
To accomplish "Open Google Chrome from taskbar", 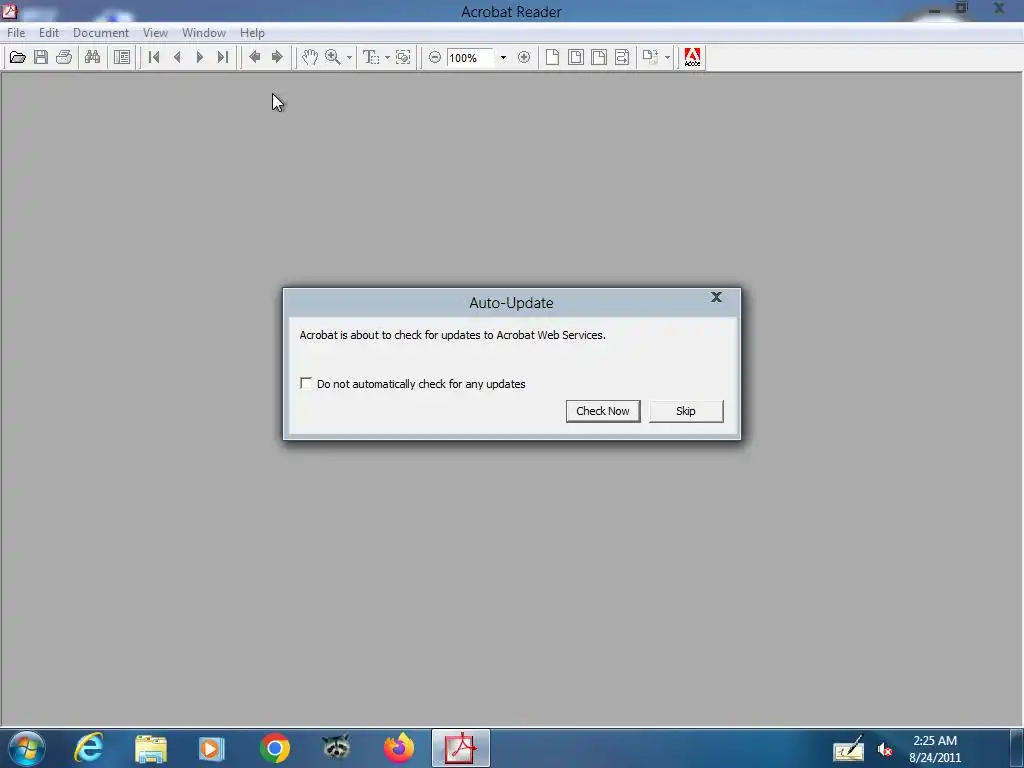I will click(x=275, y=748).
